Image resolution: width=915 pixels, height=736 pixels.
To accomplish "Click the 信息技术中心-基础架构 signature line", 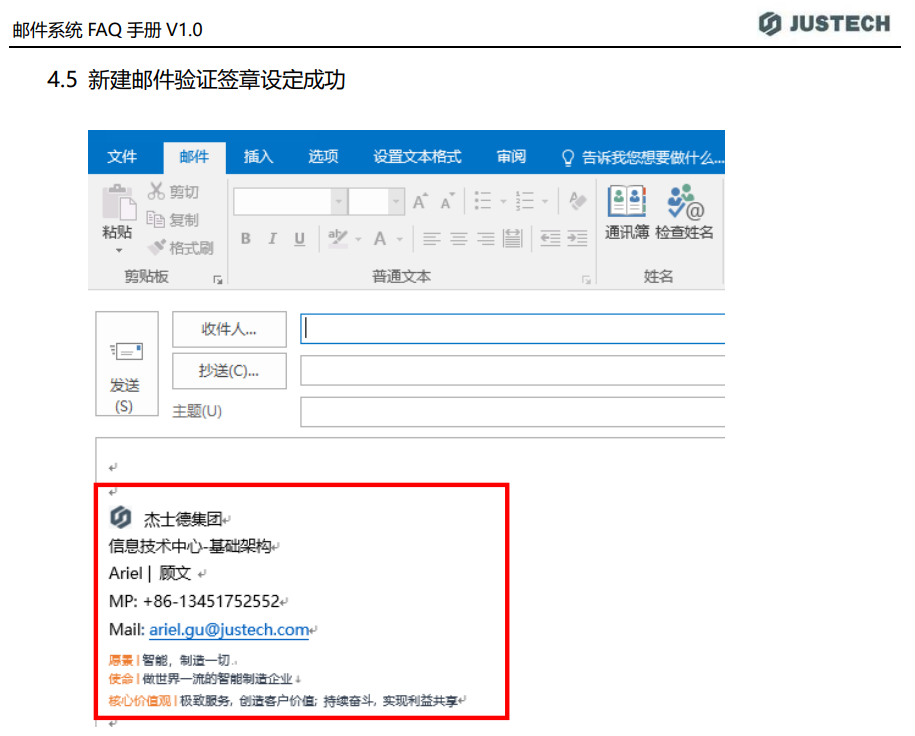I will pyautogui.click(x=190, y=546).
